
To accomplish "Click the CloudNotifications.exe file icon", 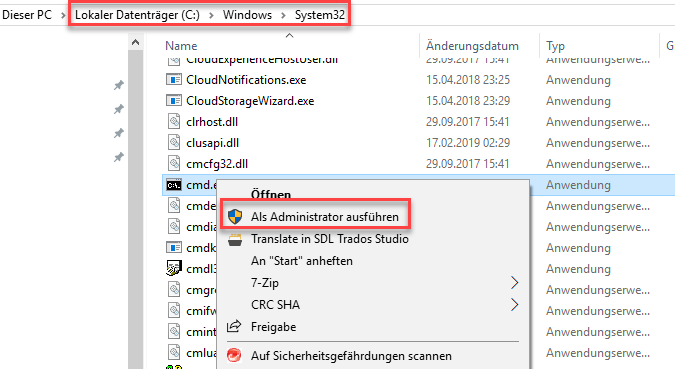I will click(174, 80).
